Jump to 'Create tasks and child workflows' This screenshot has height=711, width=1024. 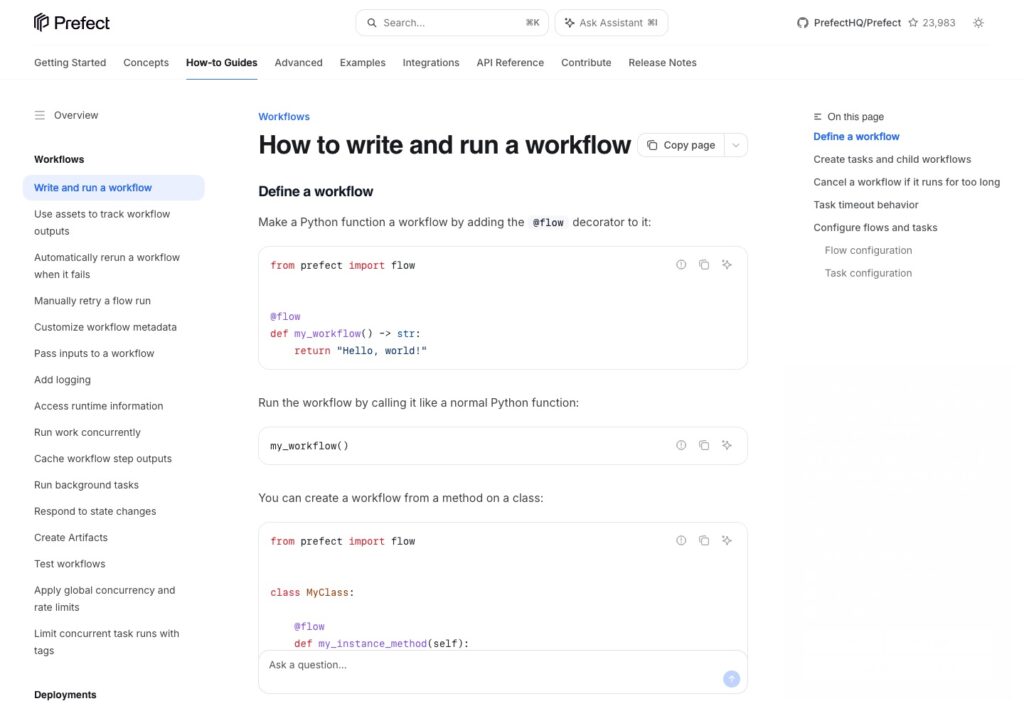click(x=892, y=159)
